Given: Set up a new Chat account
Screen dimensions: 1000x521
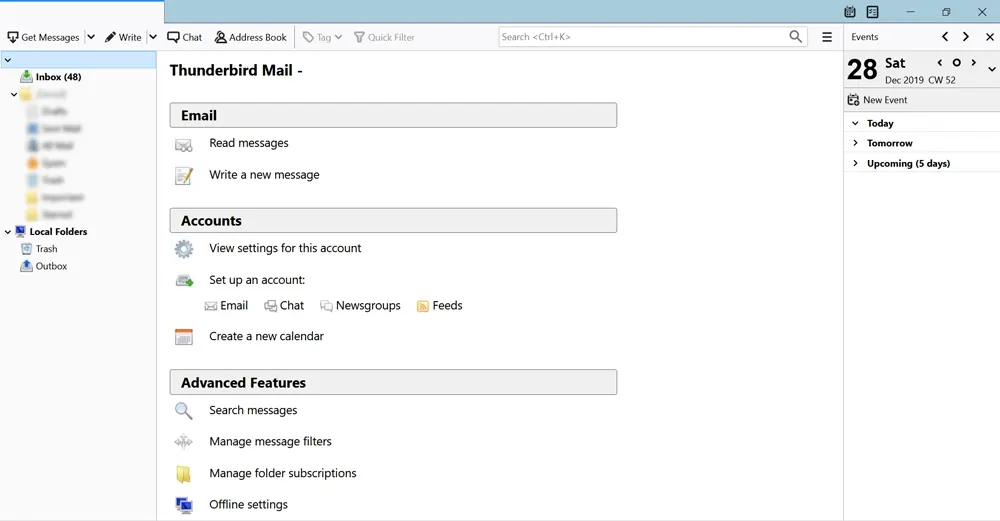Looking at the screenshot, I should [284, 305].
